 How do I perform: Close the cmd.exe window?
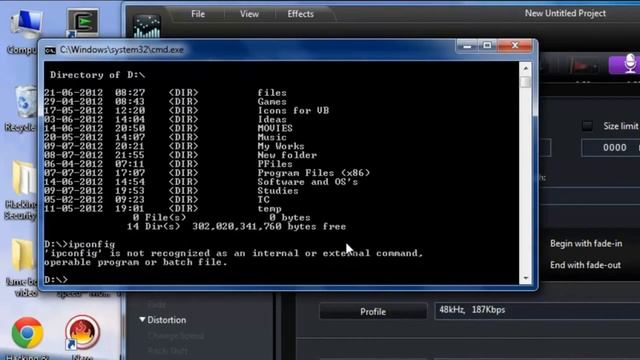515,46
